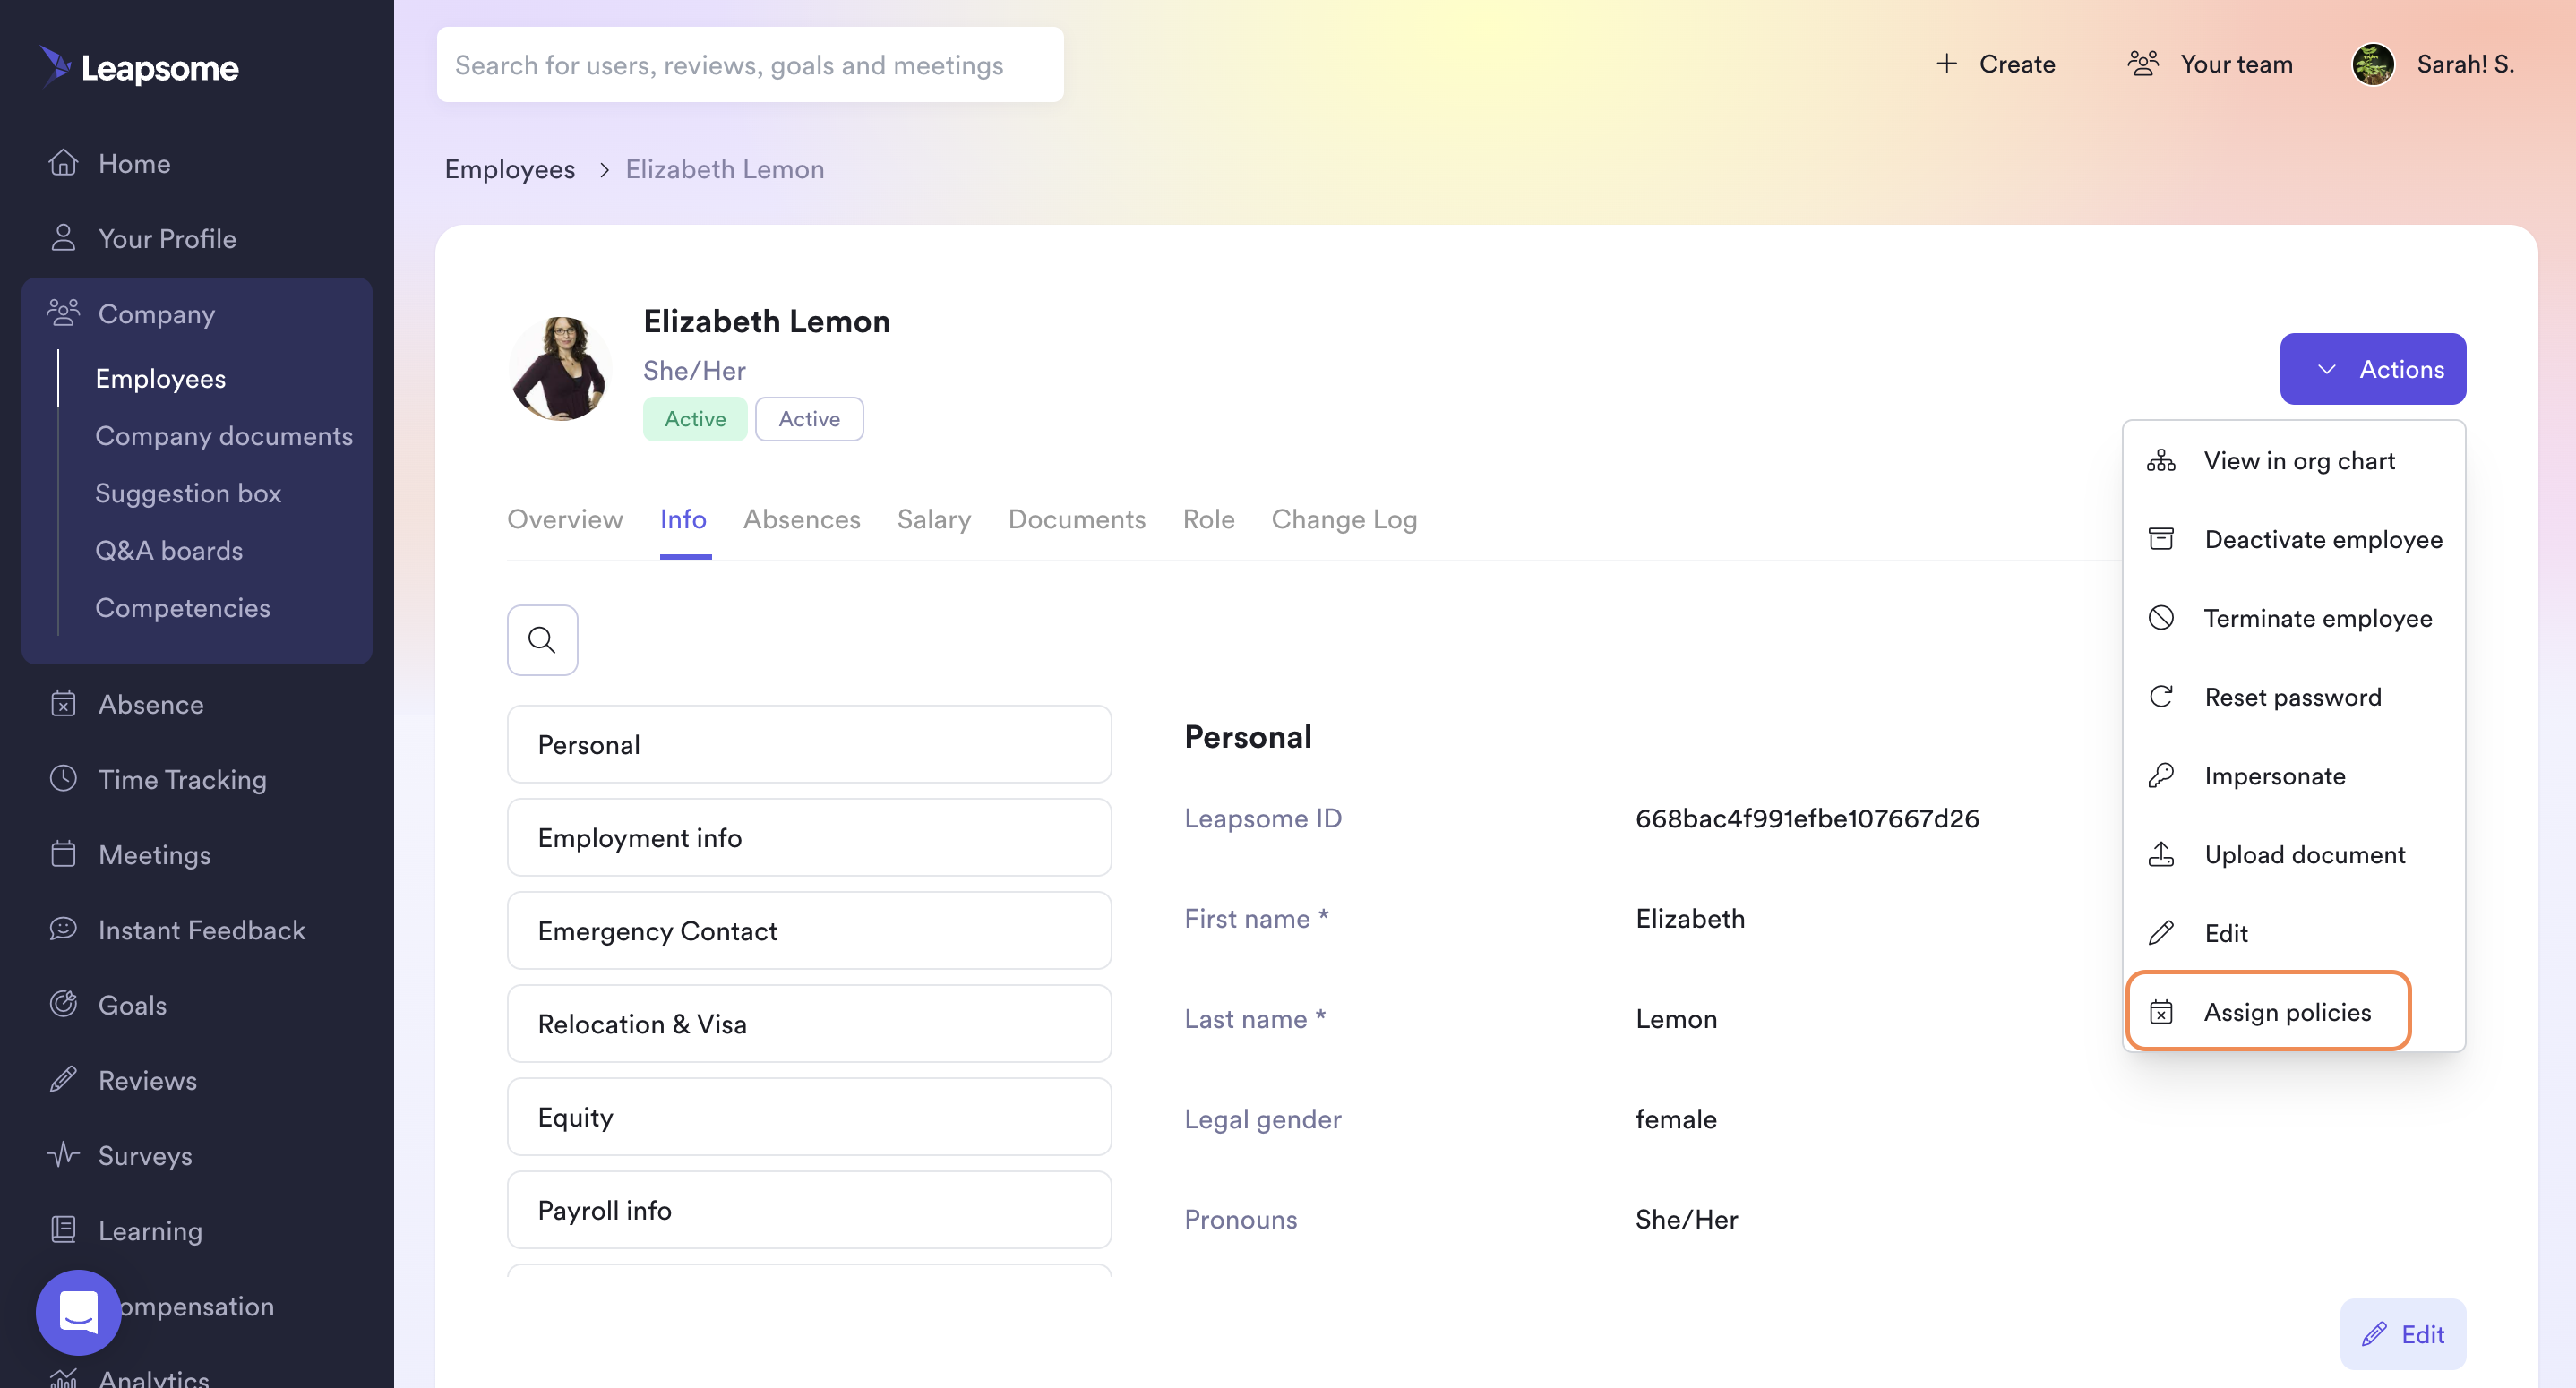Open Competencies in sidebar
Image resolution: width=2576 pixels, height=1388 pixels.
click(x=183, y=607)
